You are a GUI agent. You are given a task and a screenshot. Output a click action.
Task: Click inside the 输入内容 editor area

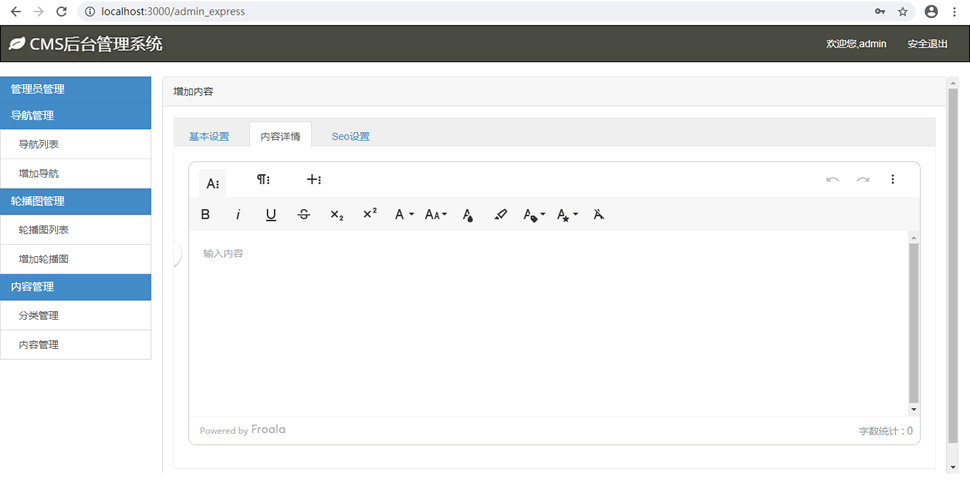click(549, 323)
